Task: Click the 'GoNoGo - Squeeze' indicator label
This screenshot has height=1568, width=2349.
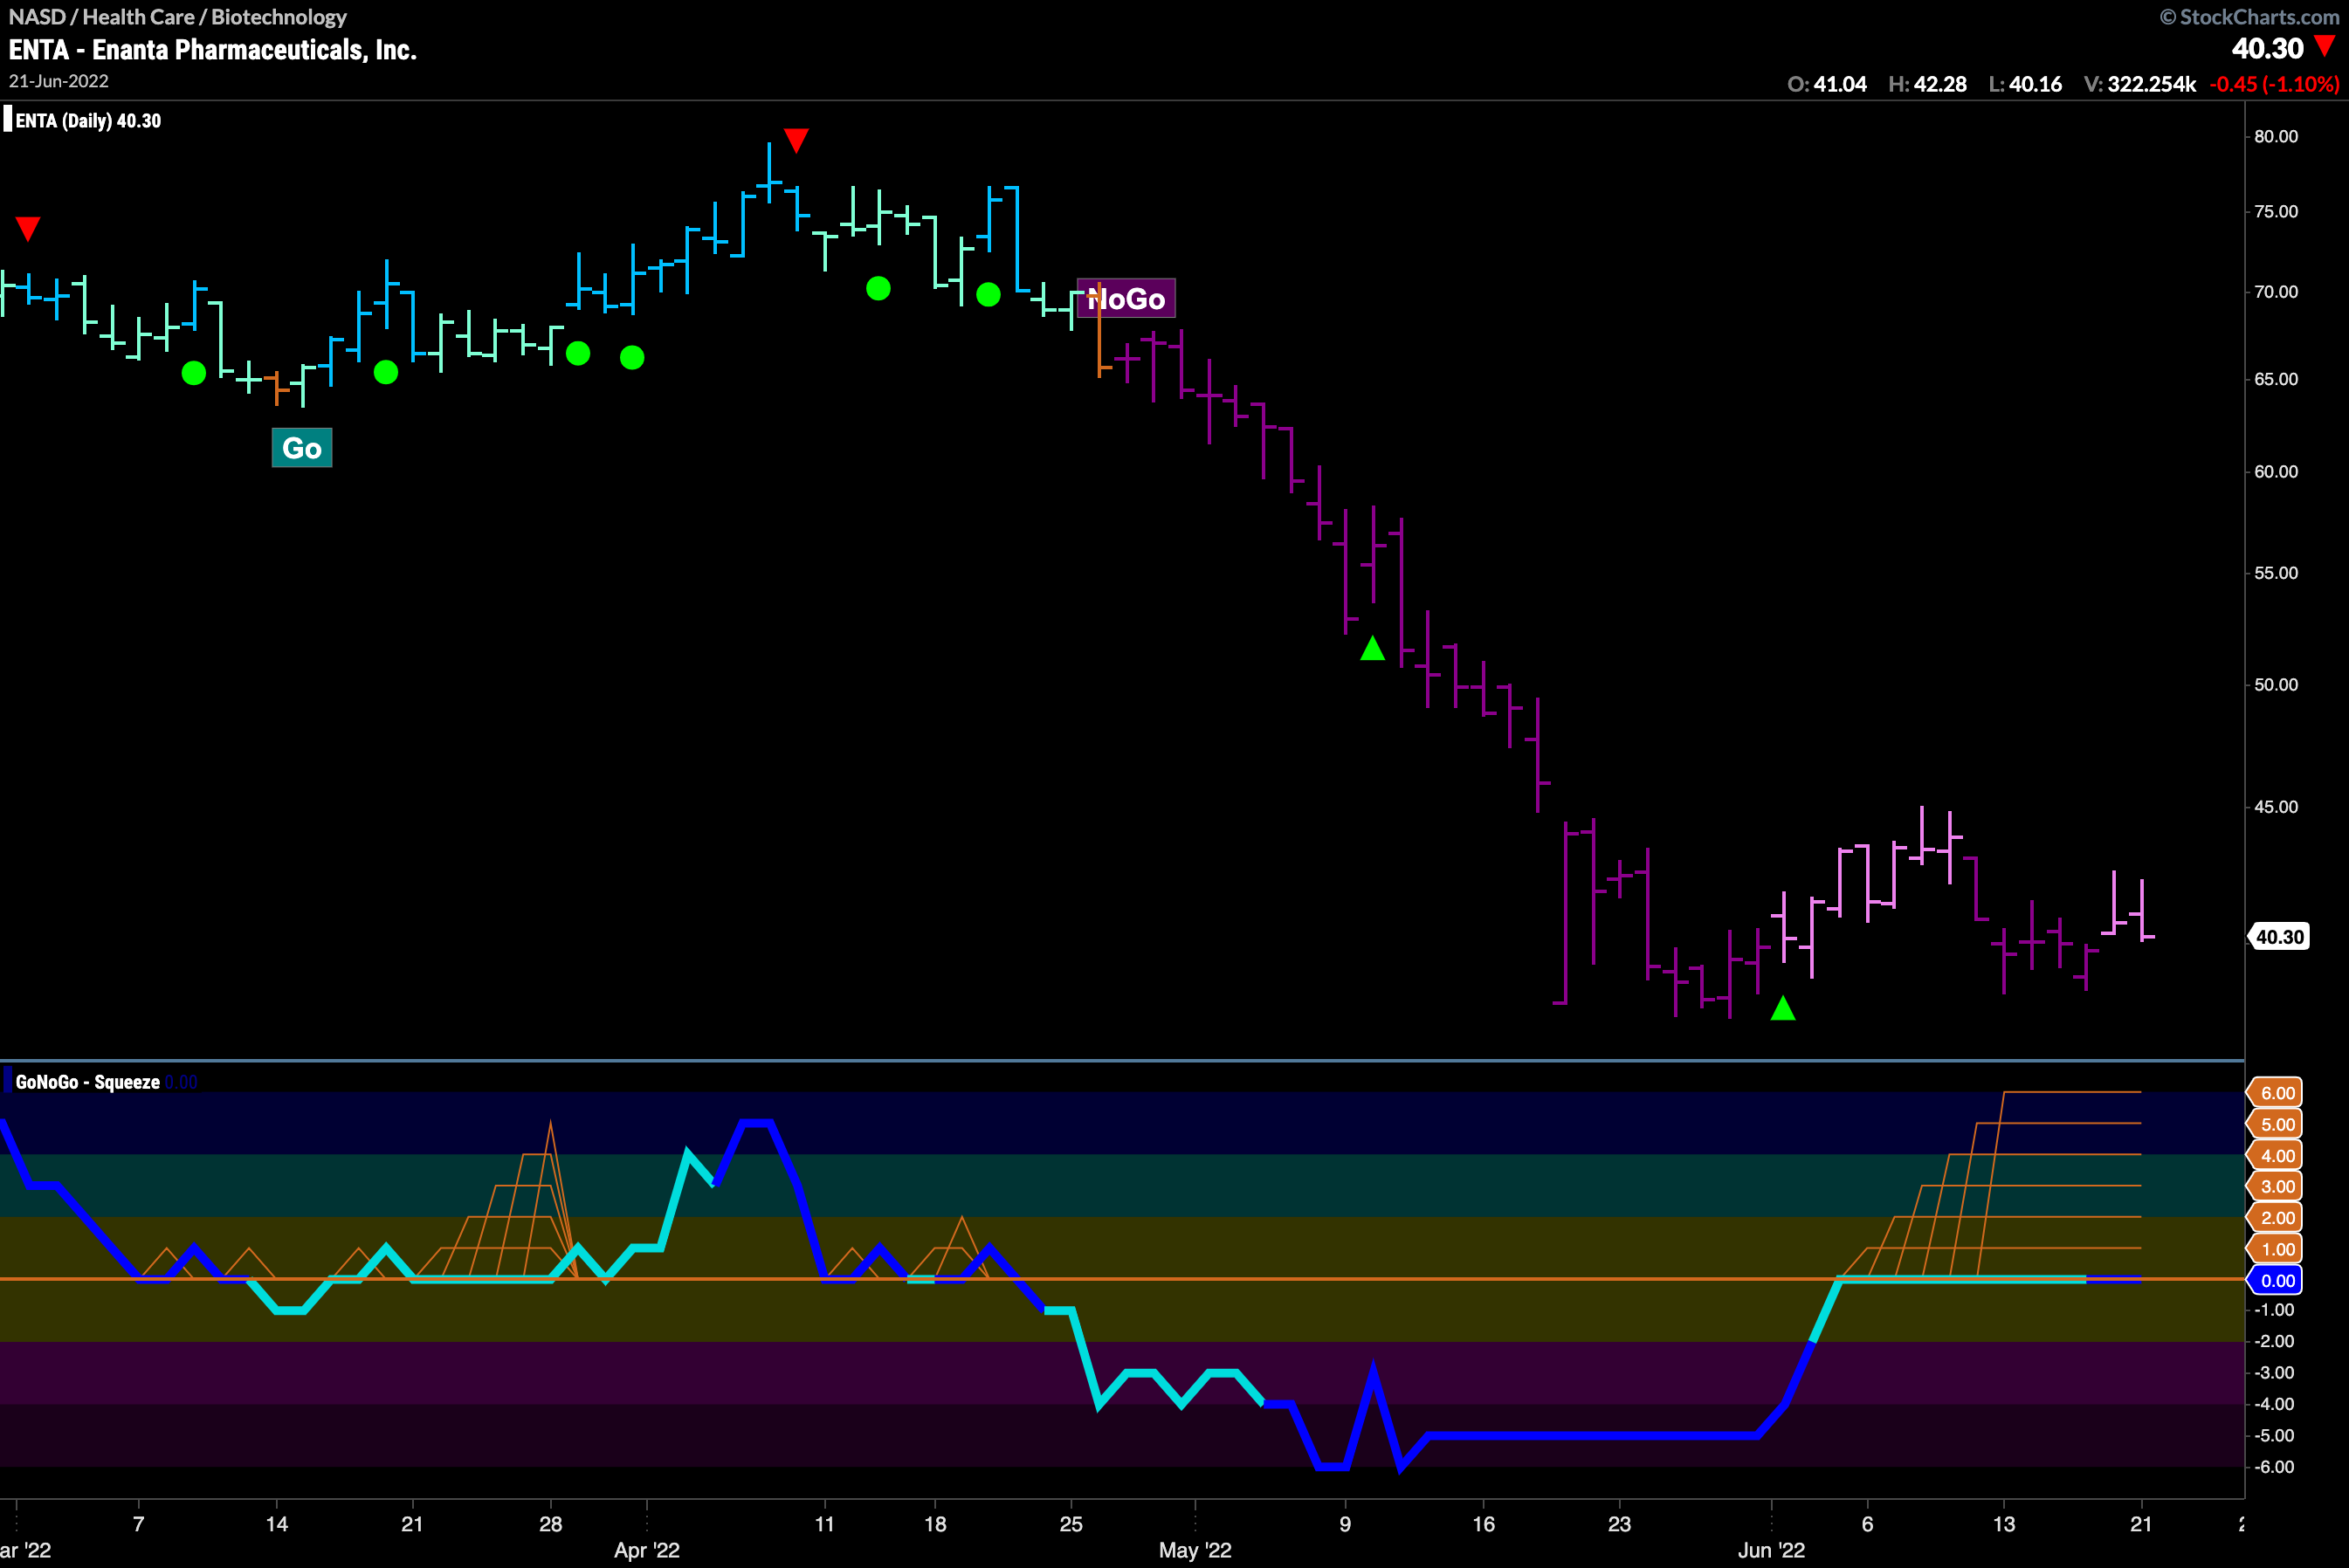Action: (87, 1082)
